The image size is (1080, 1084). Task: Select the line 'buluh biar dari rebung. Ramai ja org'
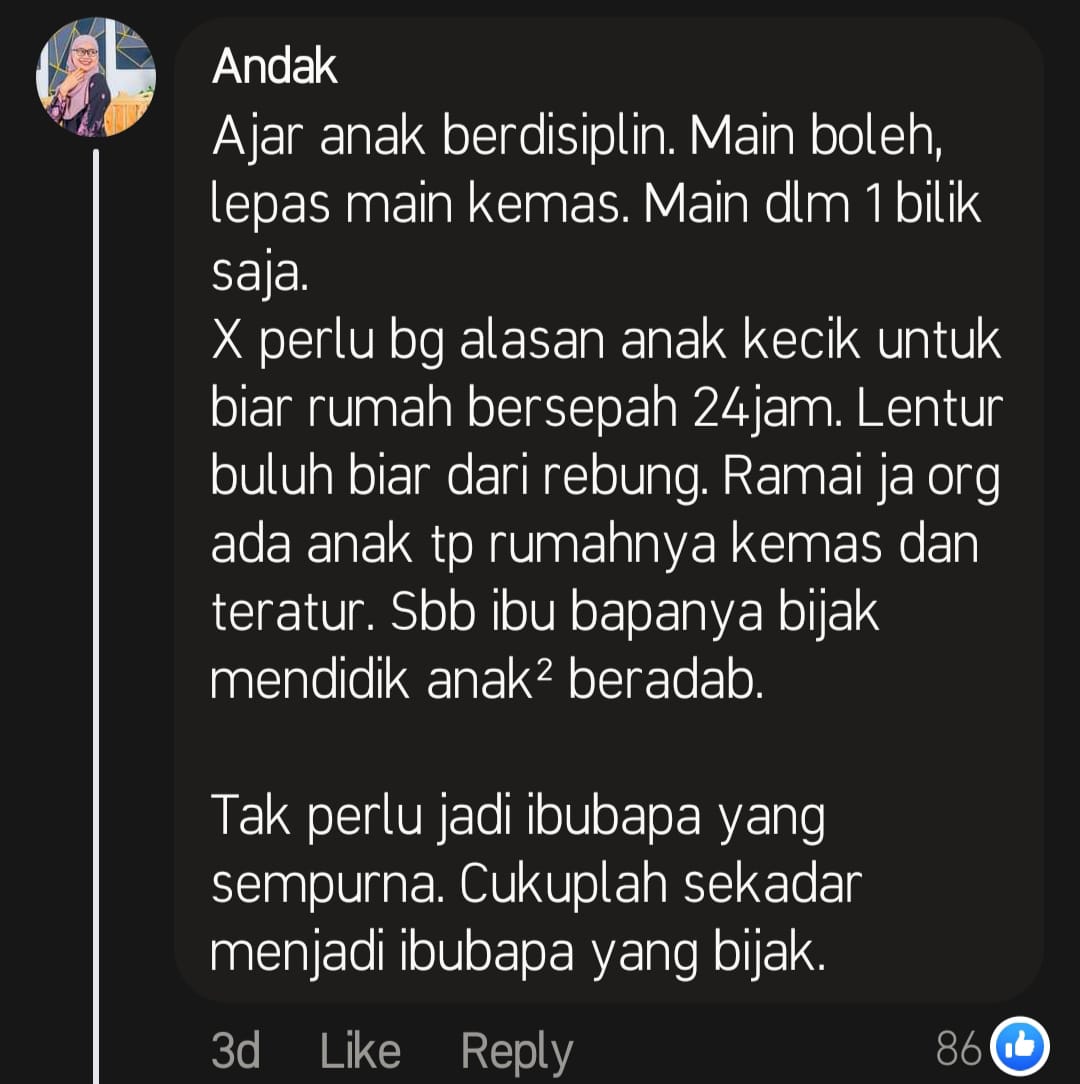(605, 478)
